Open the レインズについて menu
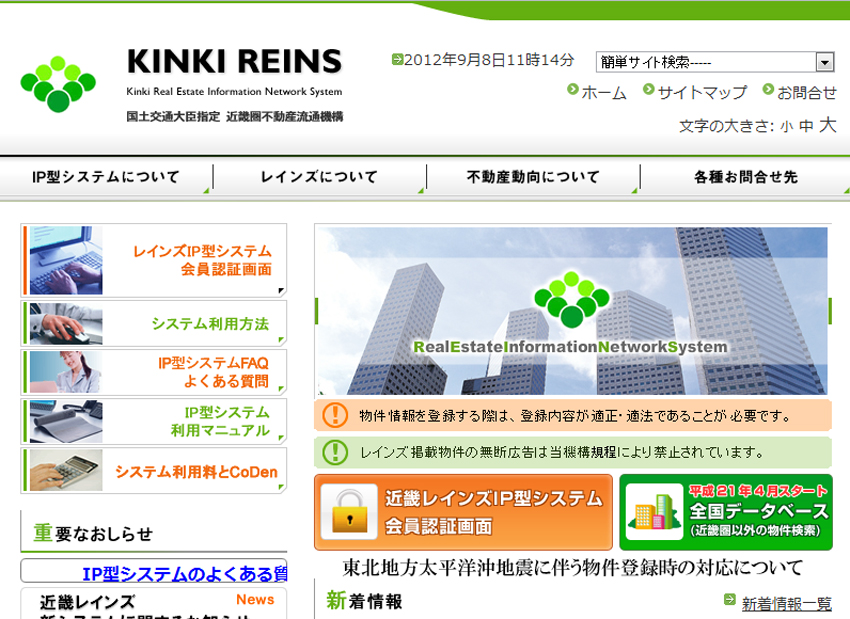Image resolution: width=850 pixels, height=619 pixels. (319, 177)
